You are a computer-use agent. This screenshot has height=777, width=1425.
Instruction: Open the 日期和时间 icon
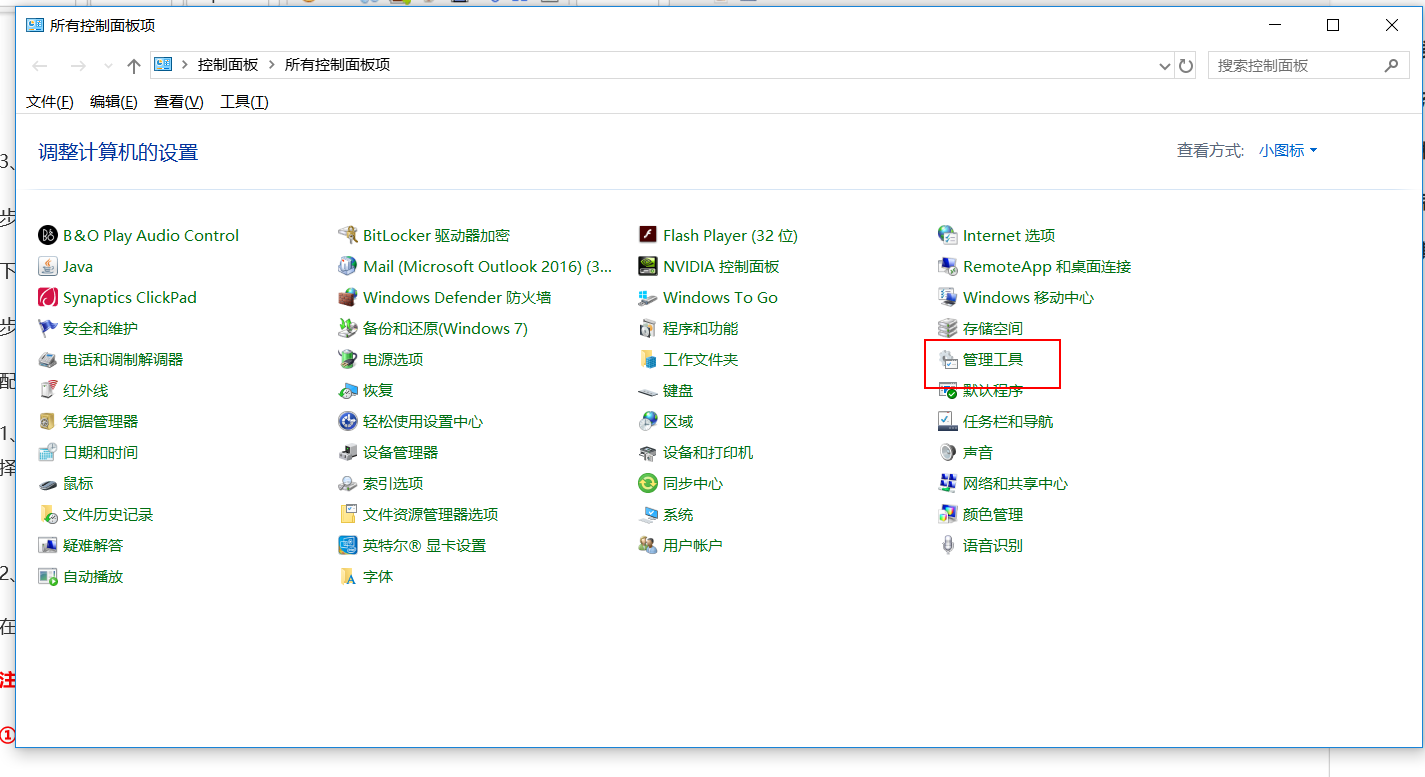[x=47, y=453]
